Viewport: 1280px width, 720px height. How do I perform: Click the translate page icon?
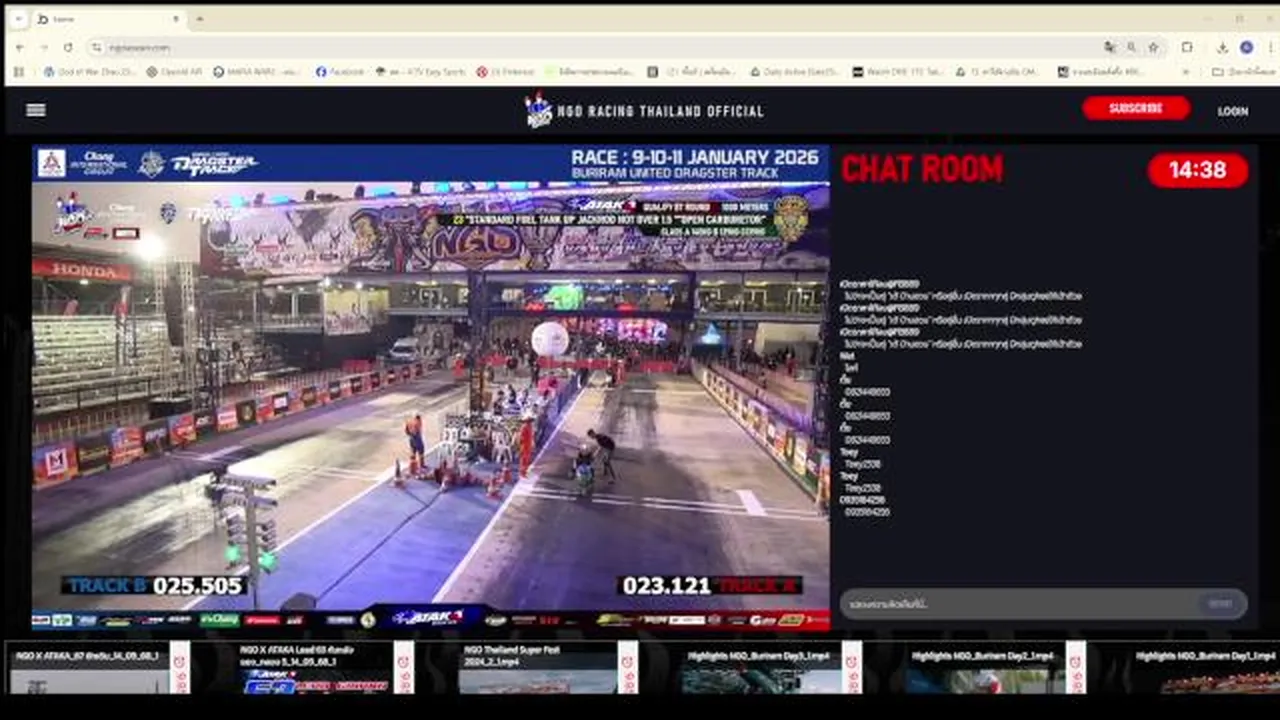(x=1110, y=47)
